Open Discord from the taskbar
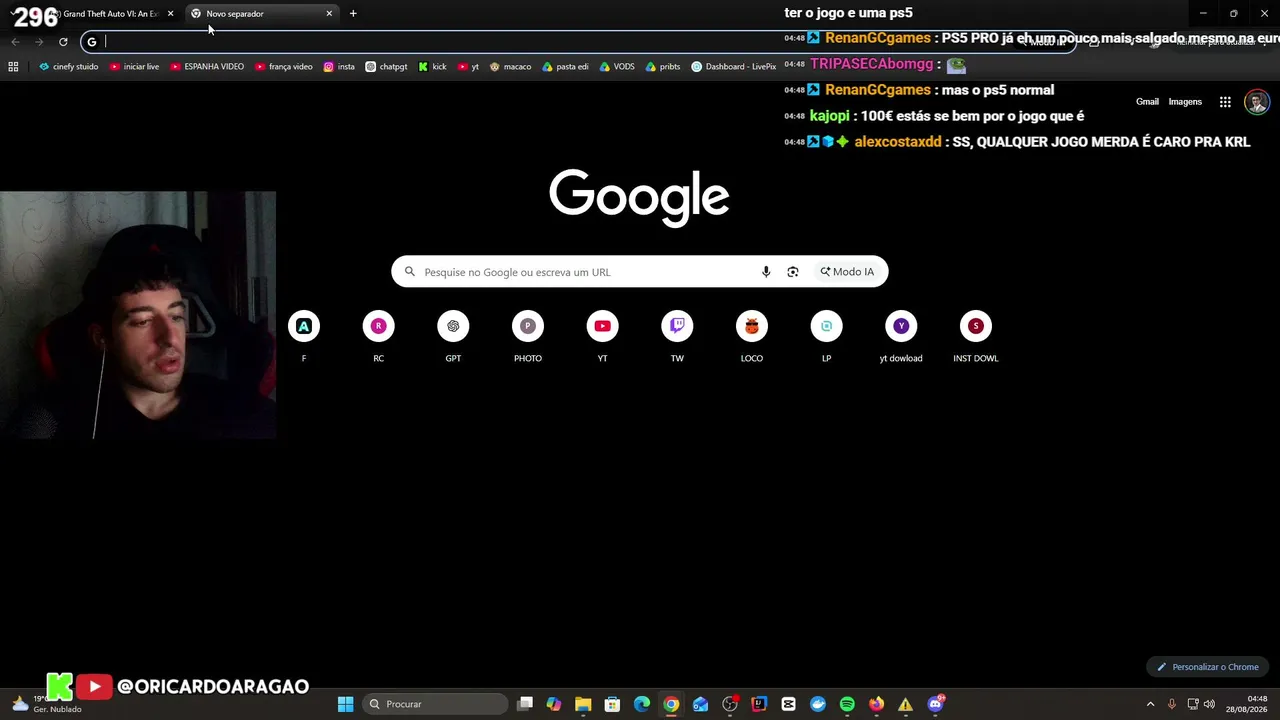Screen dimensions: 1280x720 point(935,704)
